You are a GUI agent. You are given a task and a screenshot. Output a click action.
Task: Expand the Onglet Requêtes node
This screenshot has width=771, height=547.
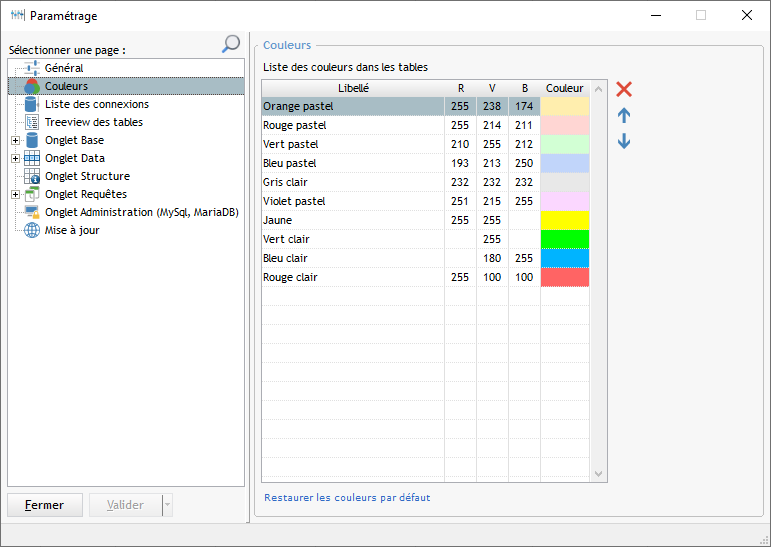15,194
